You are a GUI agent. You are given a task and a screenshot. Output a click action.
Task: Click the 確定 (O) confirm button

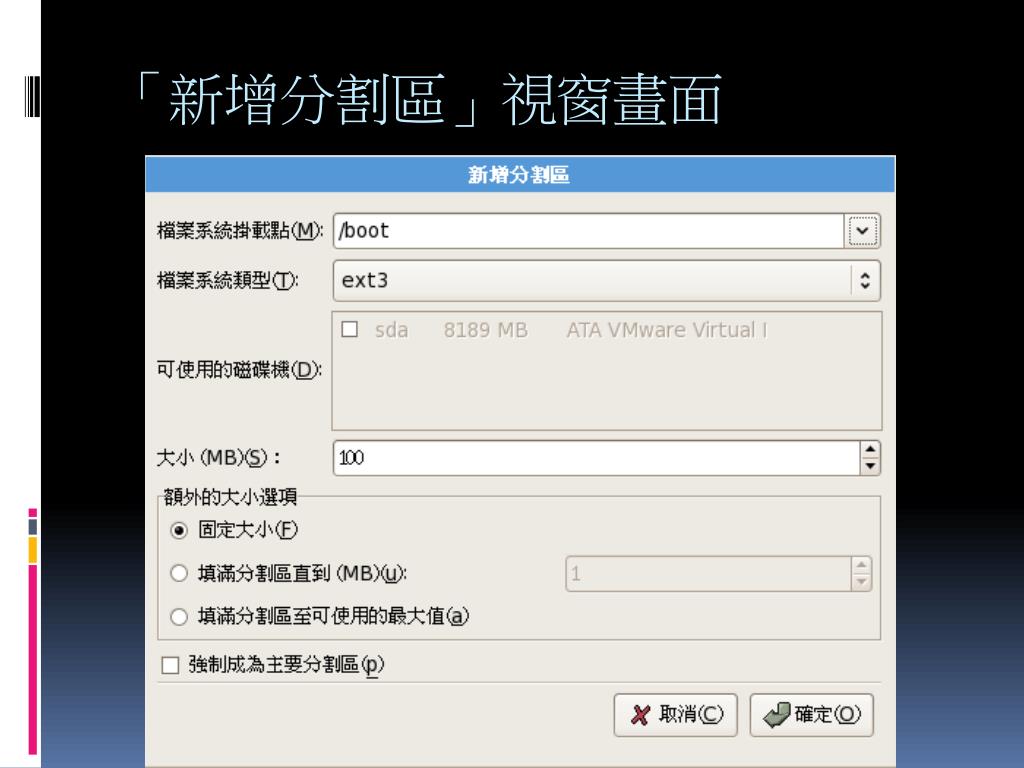coord(811,715)
